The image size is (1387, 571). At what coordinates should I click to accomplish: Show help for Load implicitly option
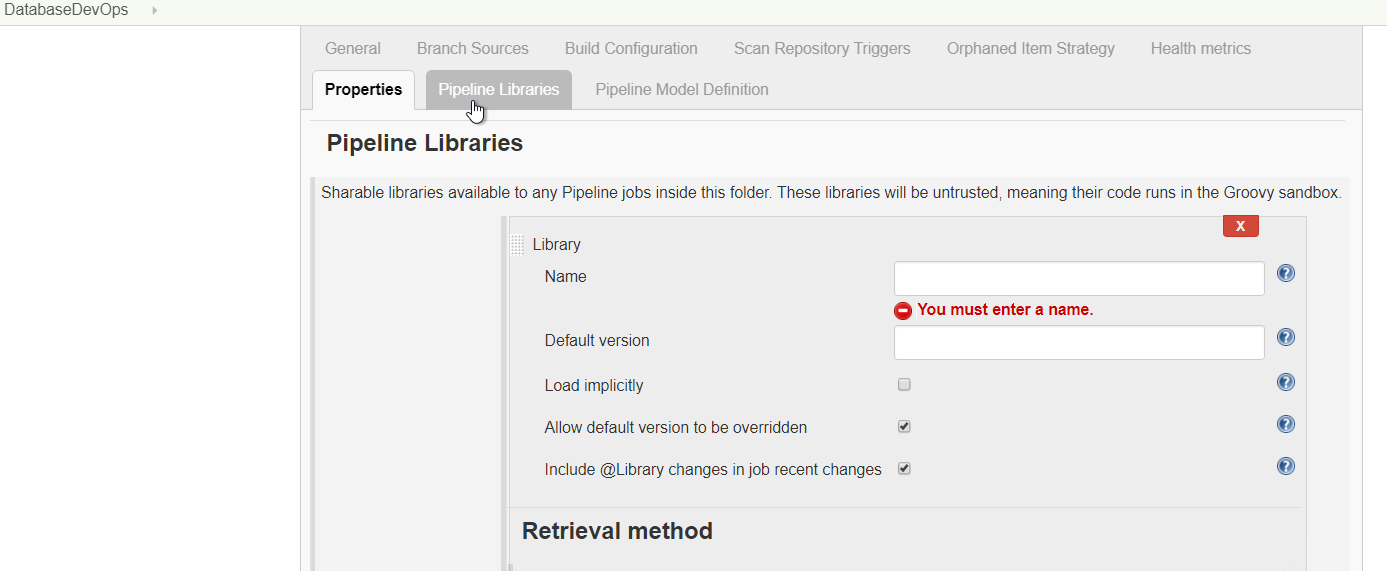click(x=1286, y=382)
